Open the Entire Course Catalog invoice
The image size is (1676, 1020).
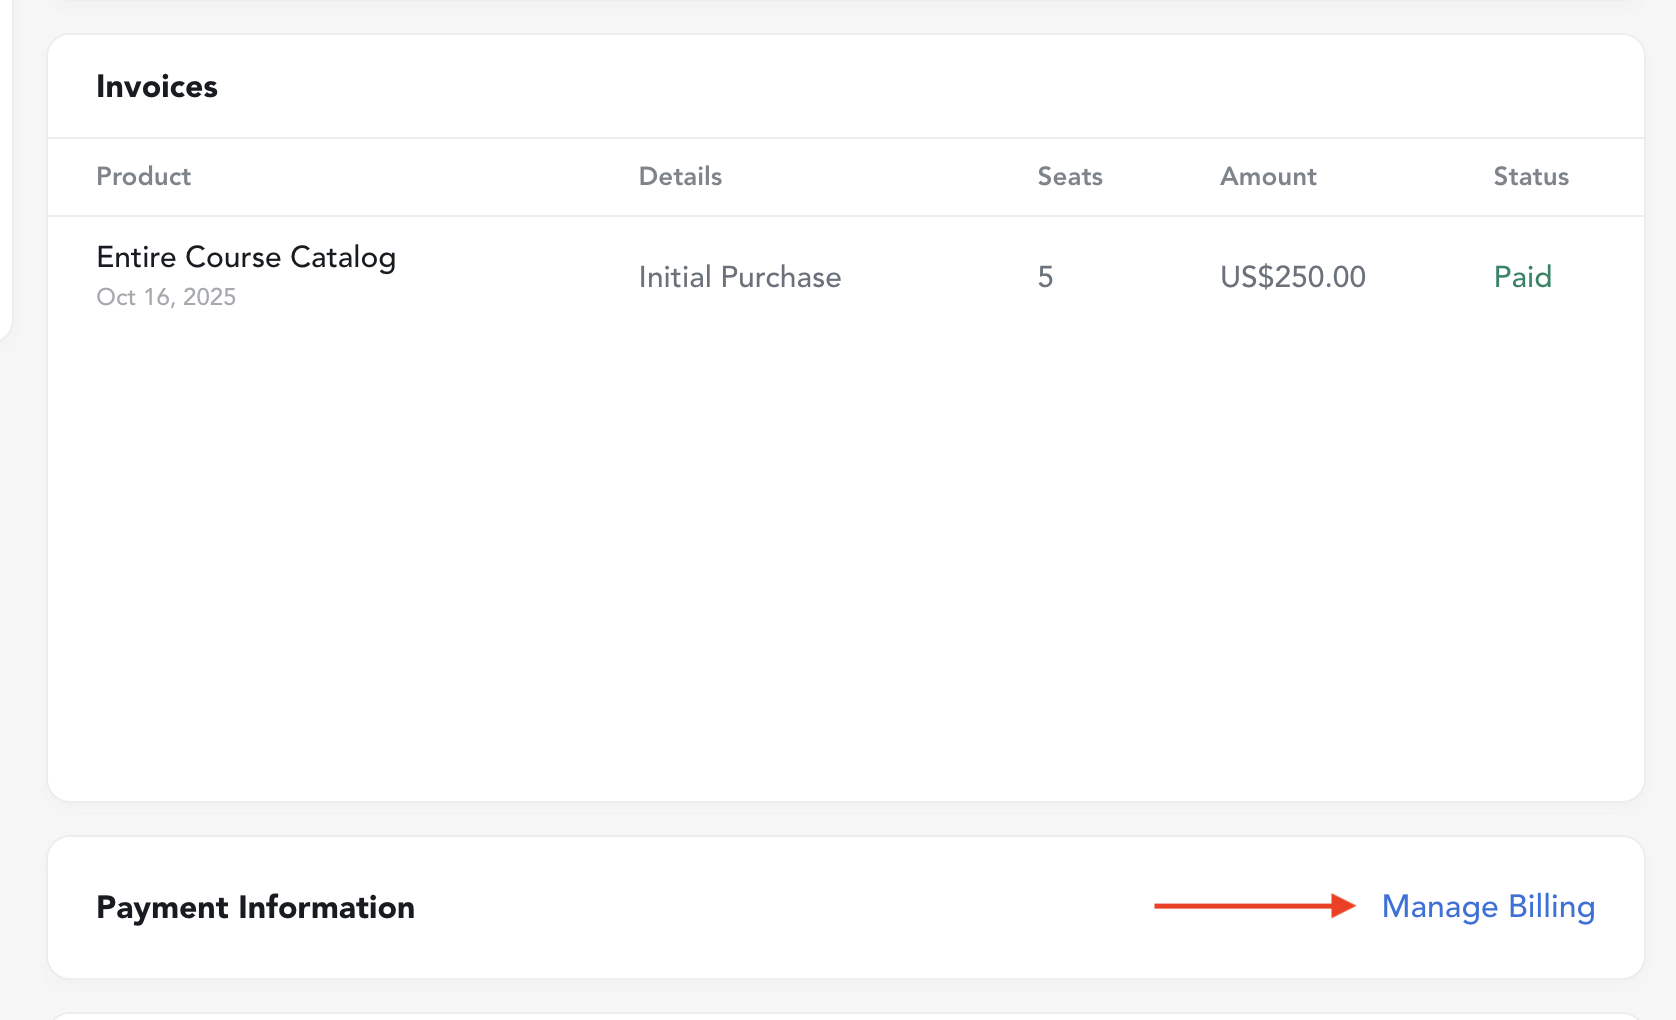point(246,258)
